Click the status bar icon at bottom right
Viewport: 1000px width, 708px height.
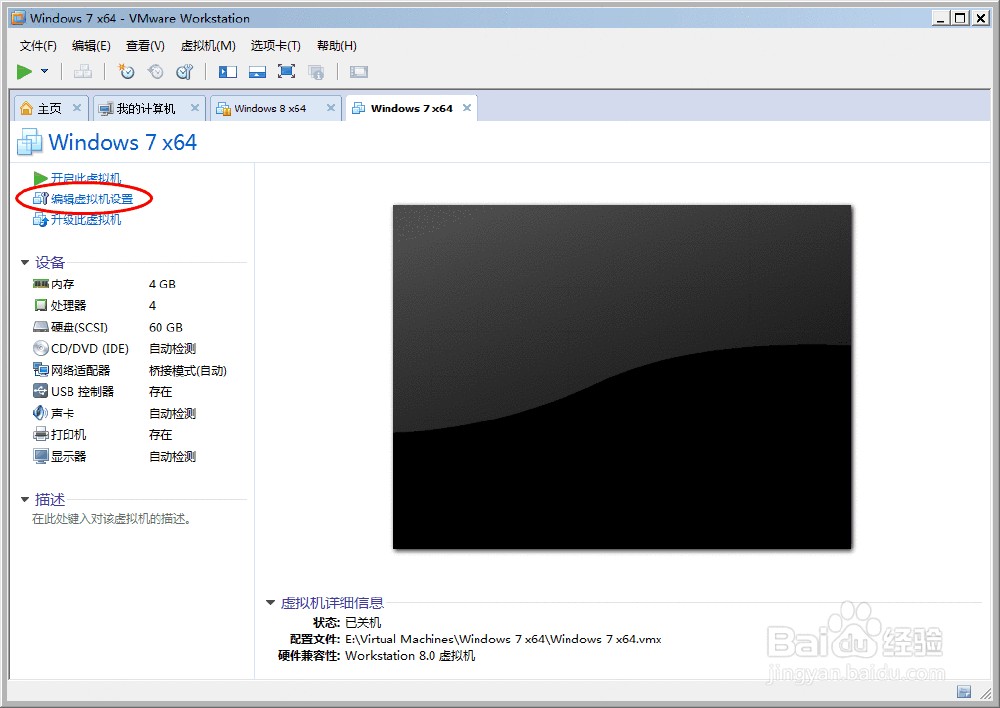[964, 692]
